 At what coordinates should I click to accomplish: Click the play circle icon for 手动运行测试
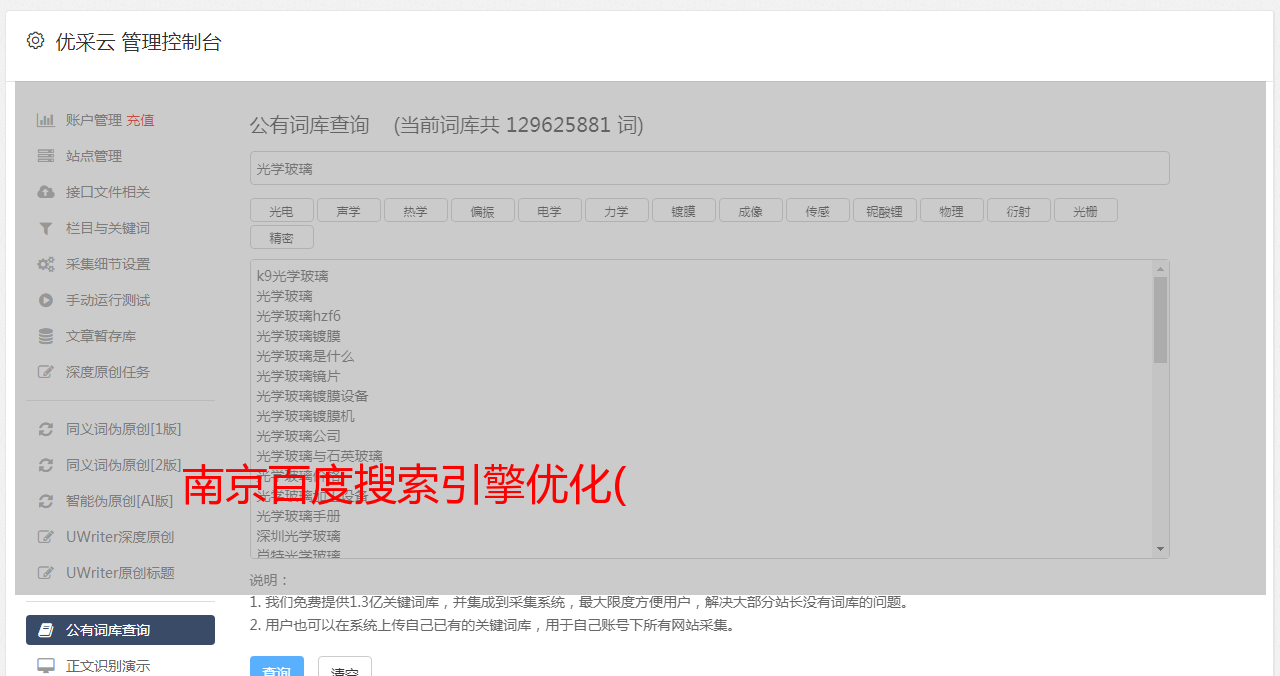click(46, 300)
